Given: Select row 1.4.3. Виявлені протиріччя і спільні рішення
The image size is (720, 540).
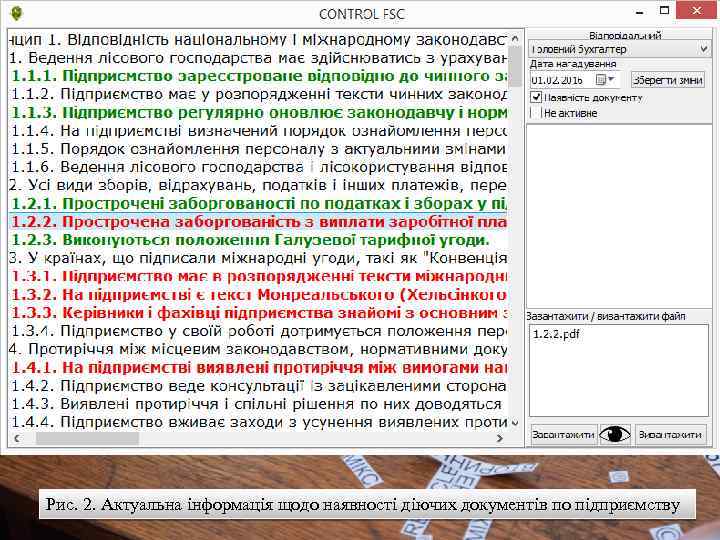Looking at the screenshot, I should [x=258, y=404].
